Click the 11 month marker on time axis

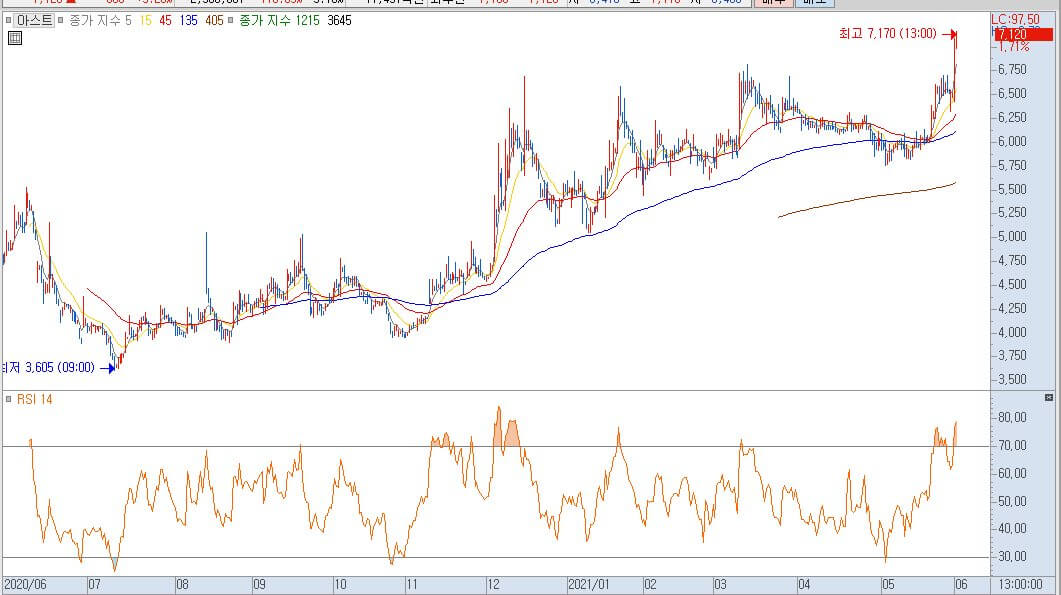tap(411, 584)
